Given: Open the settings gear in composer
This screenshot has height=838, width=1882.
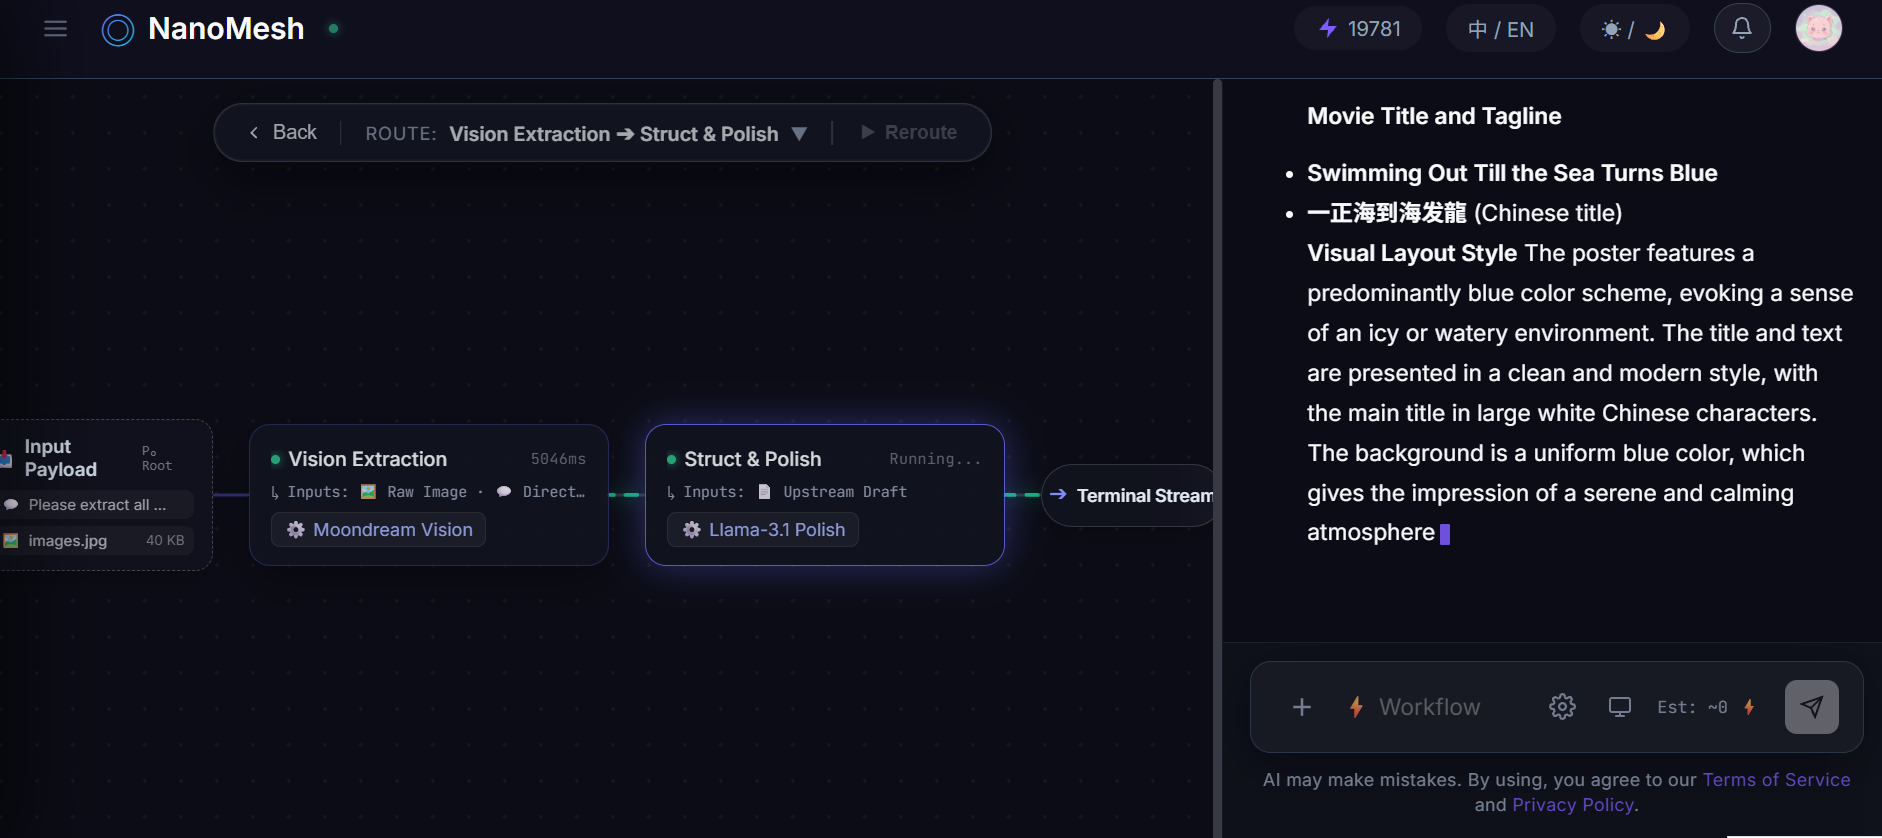Looking at the screenshot, I should 1562,707.
